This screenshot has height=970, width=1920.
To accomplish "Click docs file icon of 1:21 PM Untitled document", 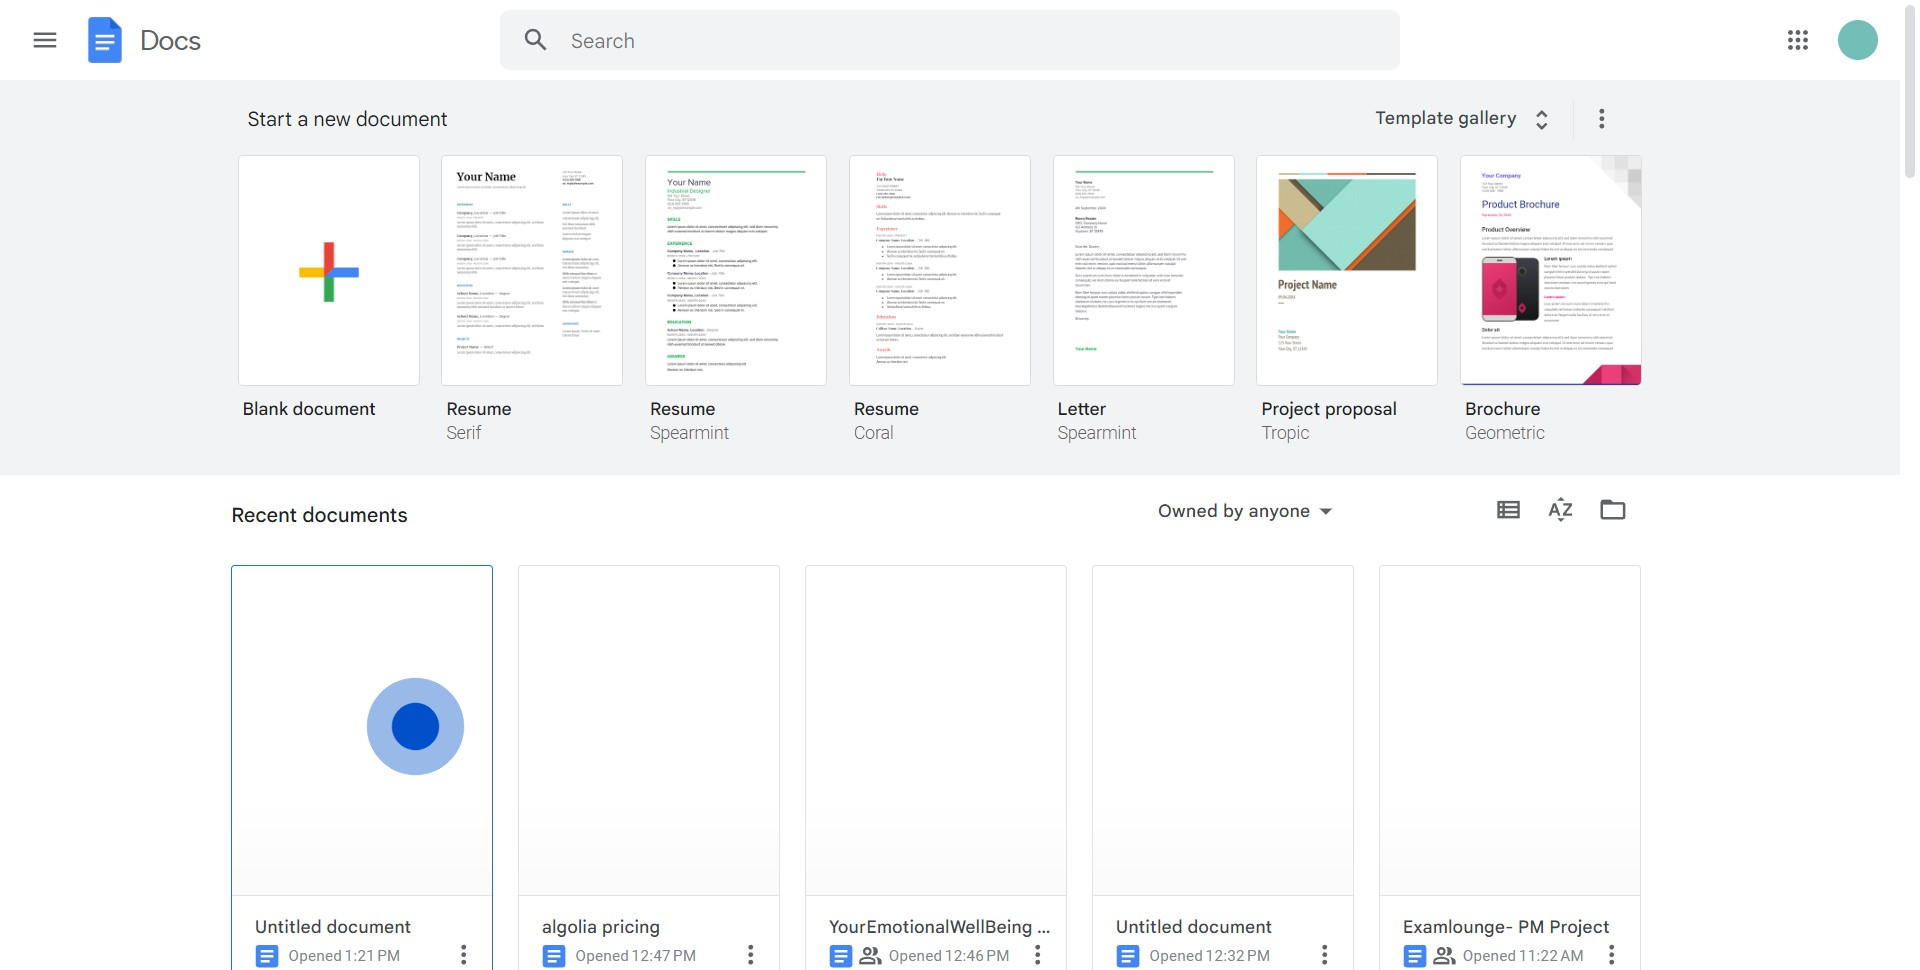I will (267, 956).
